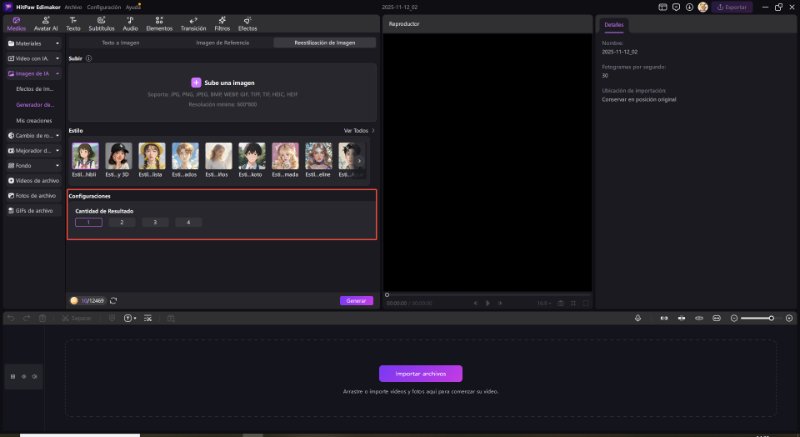
Task: Click the Export button at top right
Action: pyautogui.click(x=732, y=7)
